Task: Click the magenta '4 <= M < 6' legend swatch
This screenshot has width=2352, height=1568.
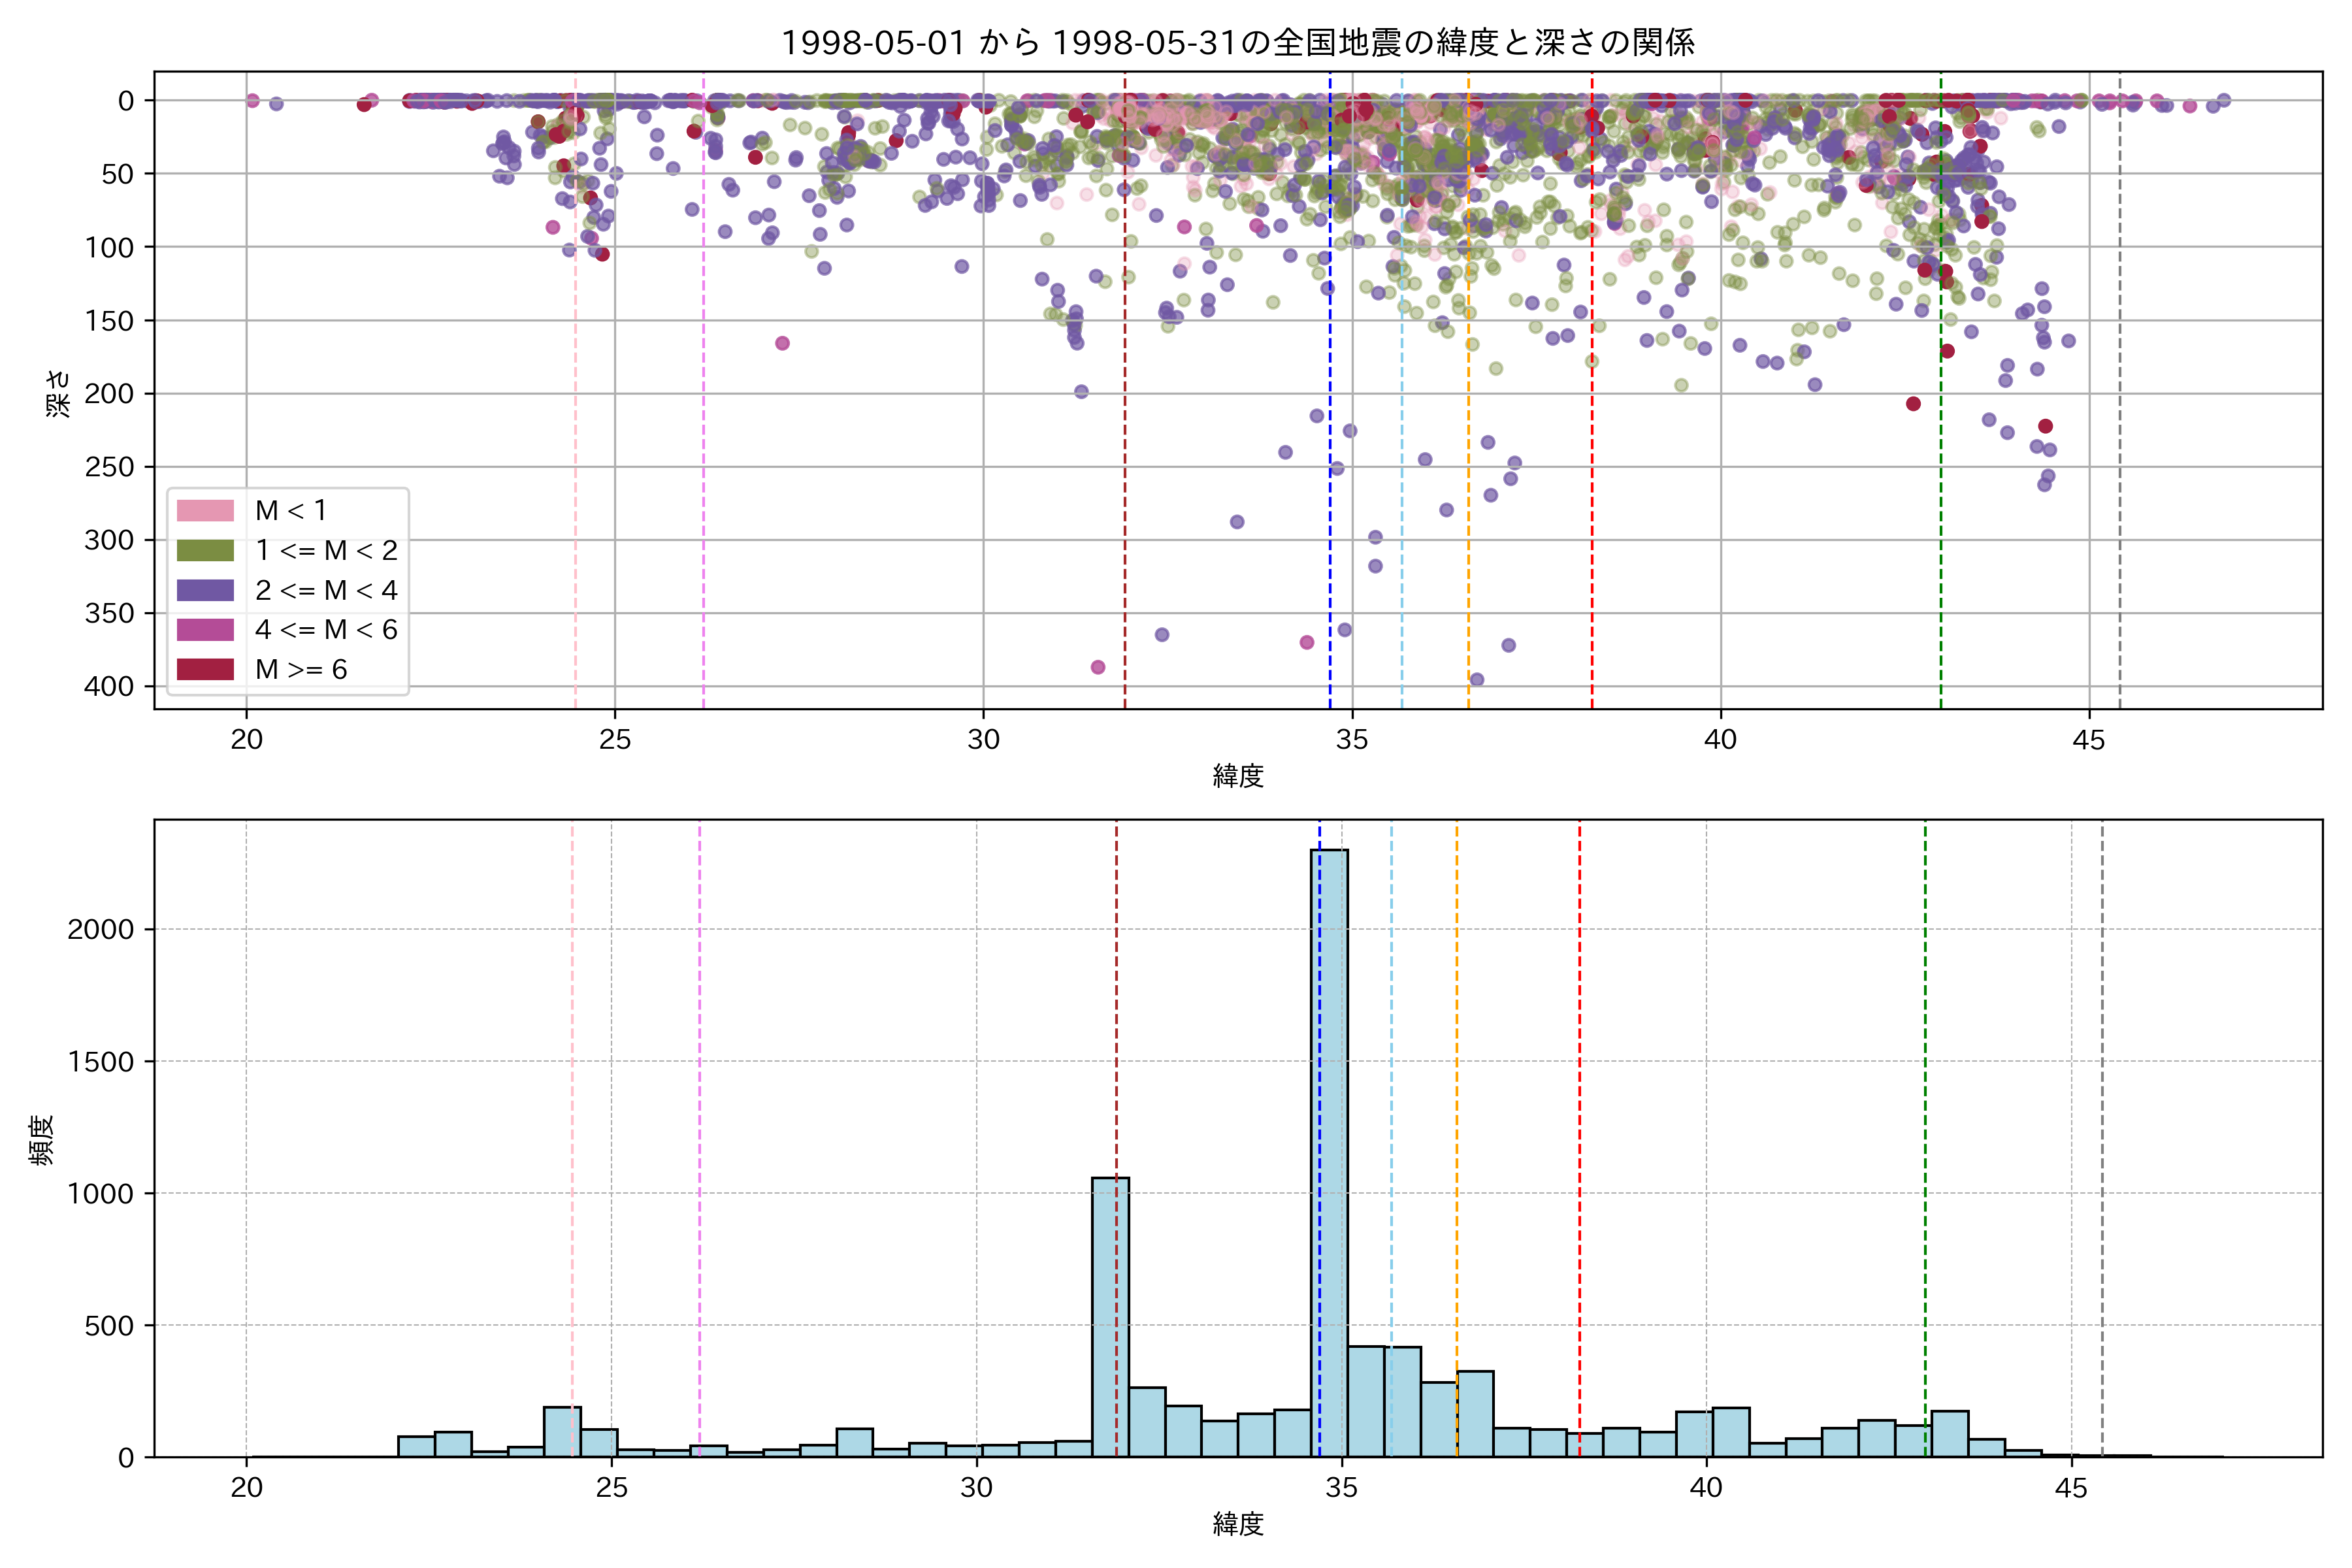Action: point(205,630)
